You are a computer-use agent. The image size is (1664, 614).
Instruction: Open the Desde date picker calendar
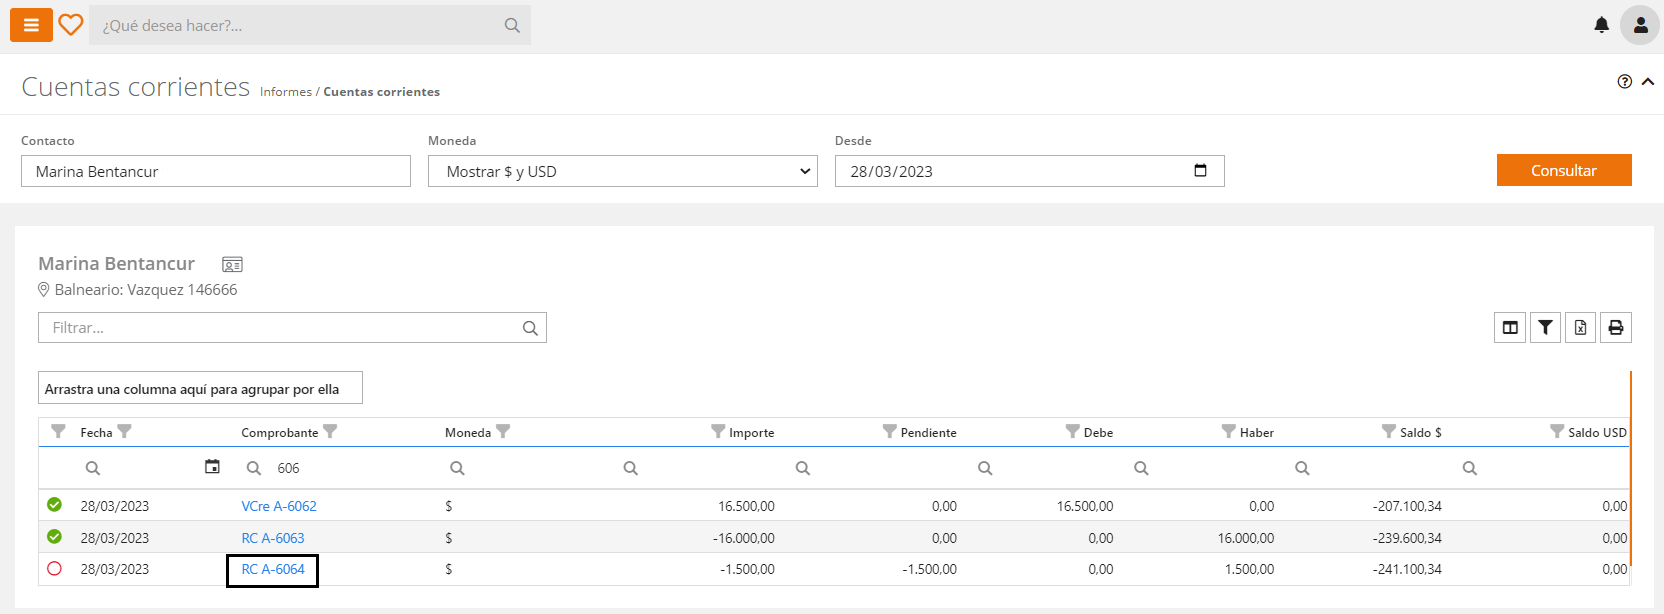1200,171
